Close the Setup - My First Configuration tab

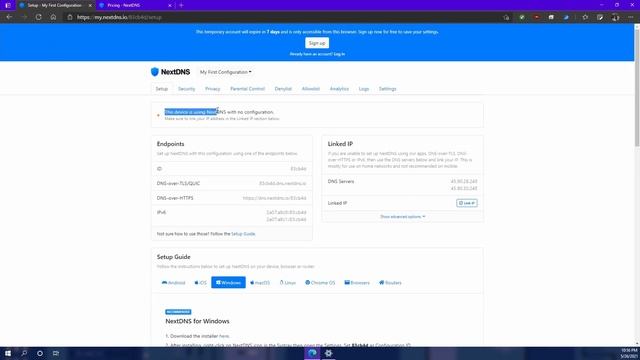click(90, 5)
